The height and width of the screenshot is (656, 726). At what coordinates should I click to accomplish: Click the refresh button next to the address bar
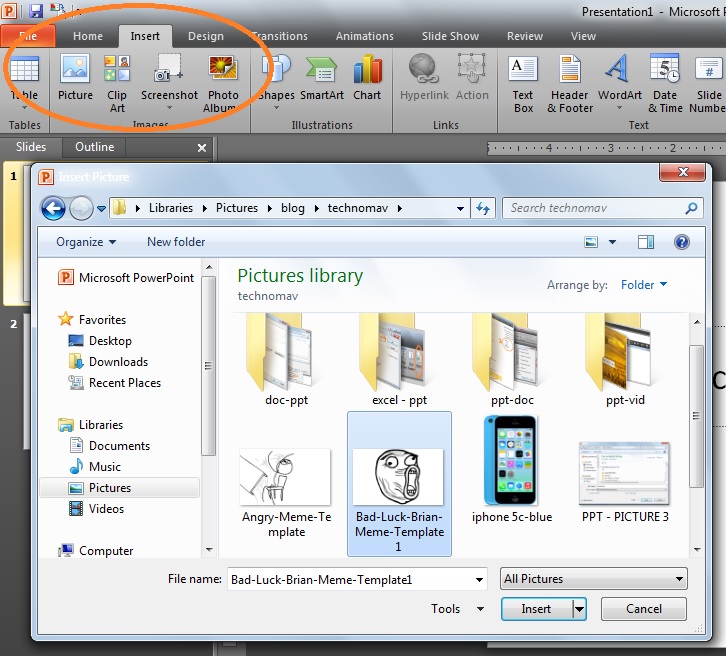click(x=483, y=208)
